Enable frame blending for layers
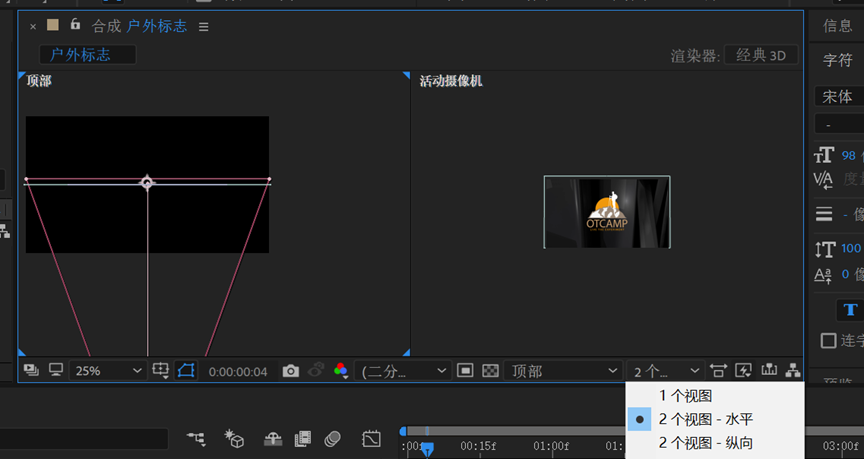The image size is (864, 459). click(x=303, y=439)
